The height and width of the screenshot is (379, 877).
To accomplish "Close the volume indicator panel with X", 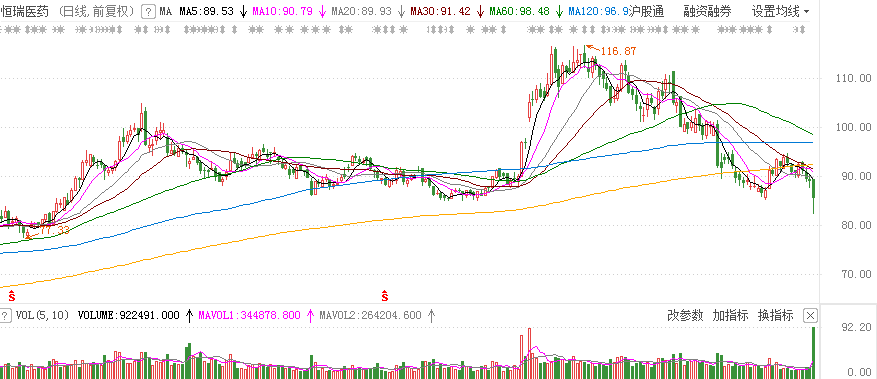I will [x=810, y=316].
